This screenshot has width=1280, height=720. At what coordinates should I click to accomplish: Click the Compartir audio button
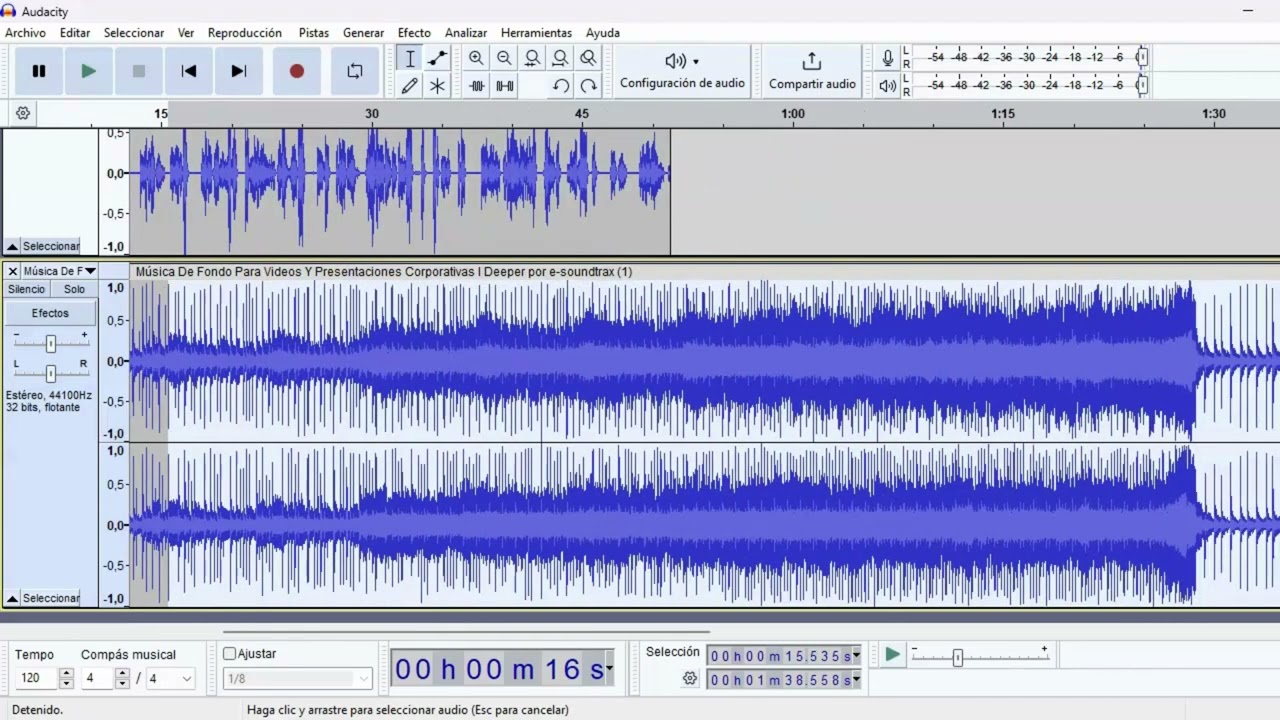[x=812, y=71]
